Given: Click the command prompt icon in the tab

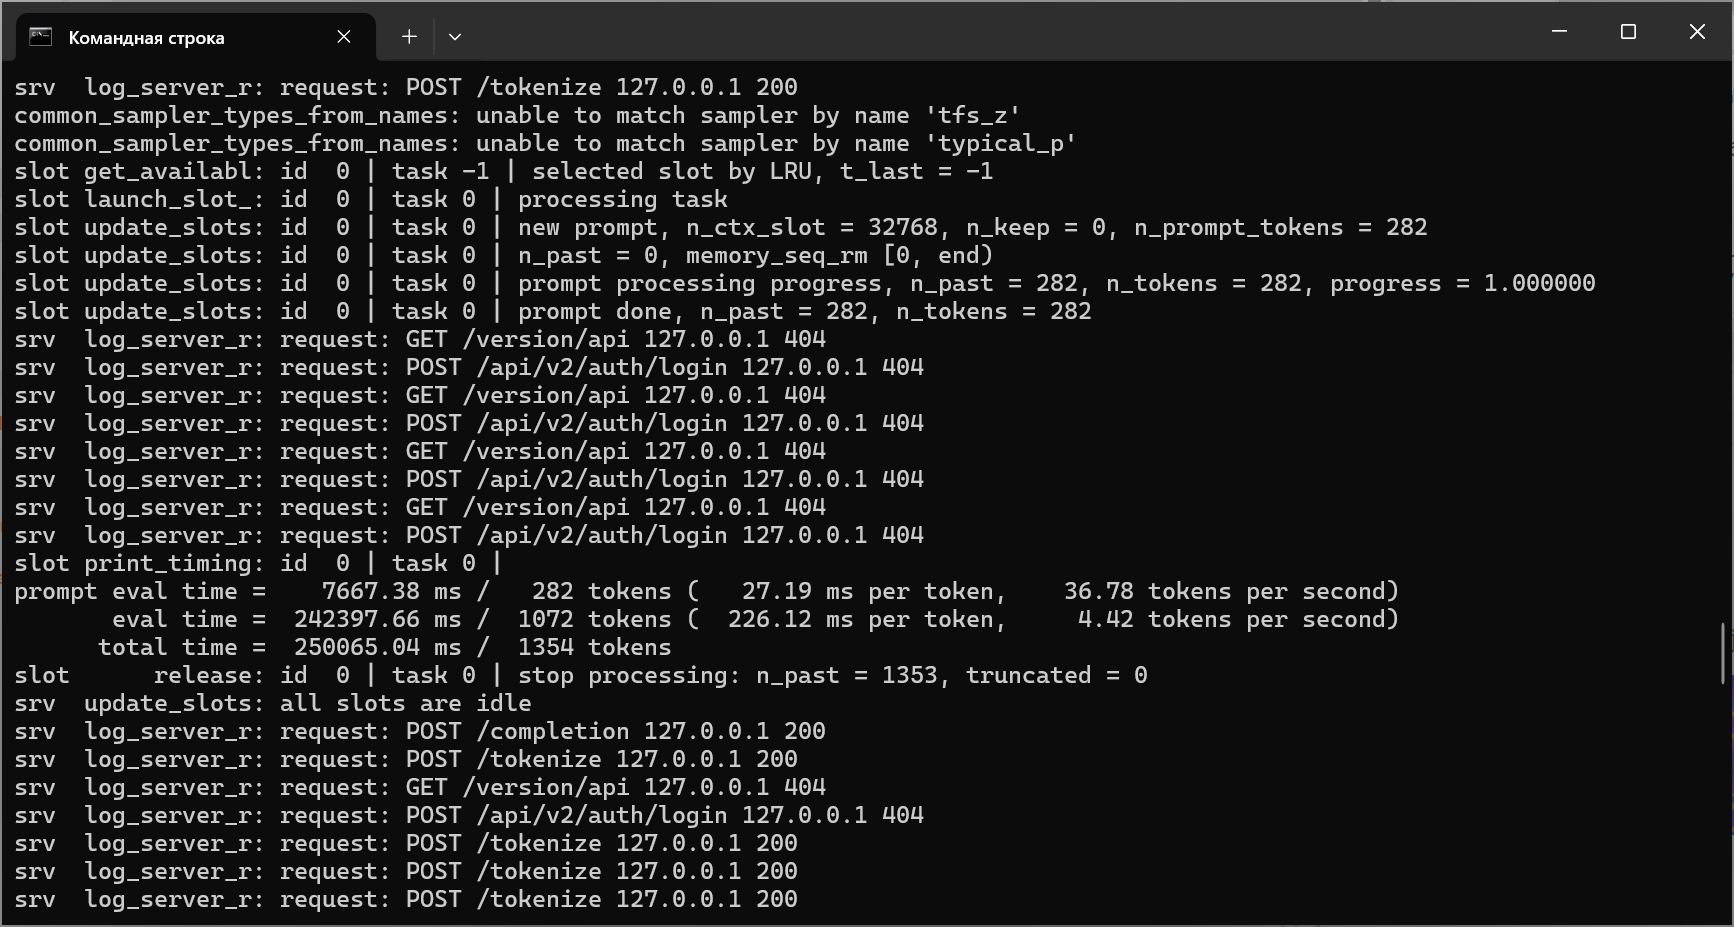Looking at the screenshot, I should point(40,37).
